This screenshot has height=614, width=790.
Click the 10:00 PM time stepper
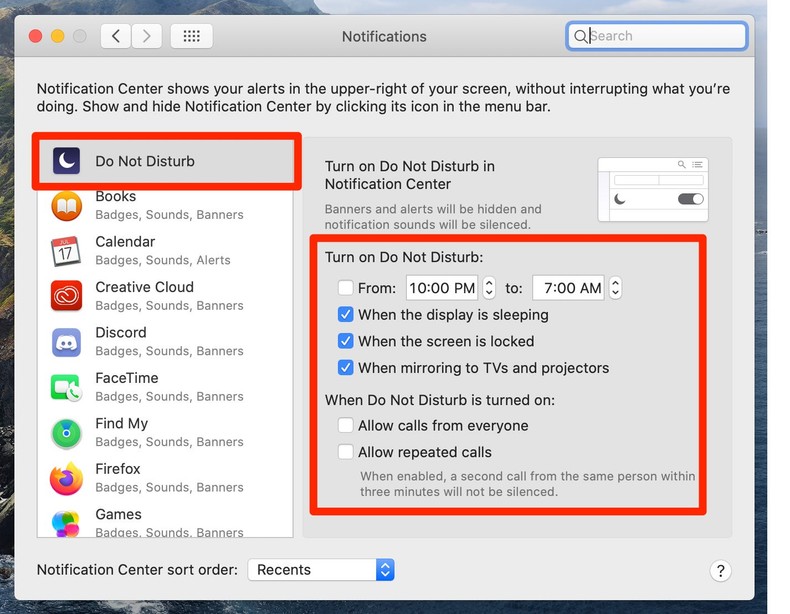tap(489, 288)
